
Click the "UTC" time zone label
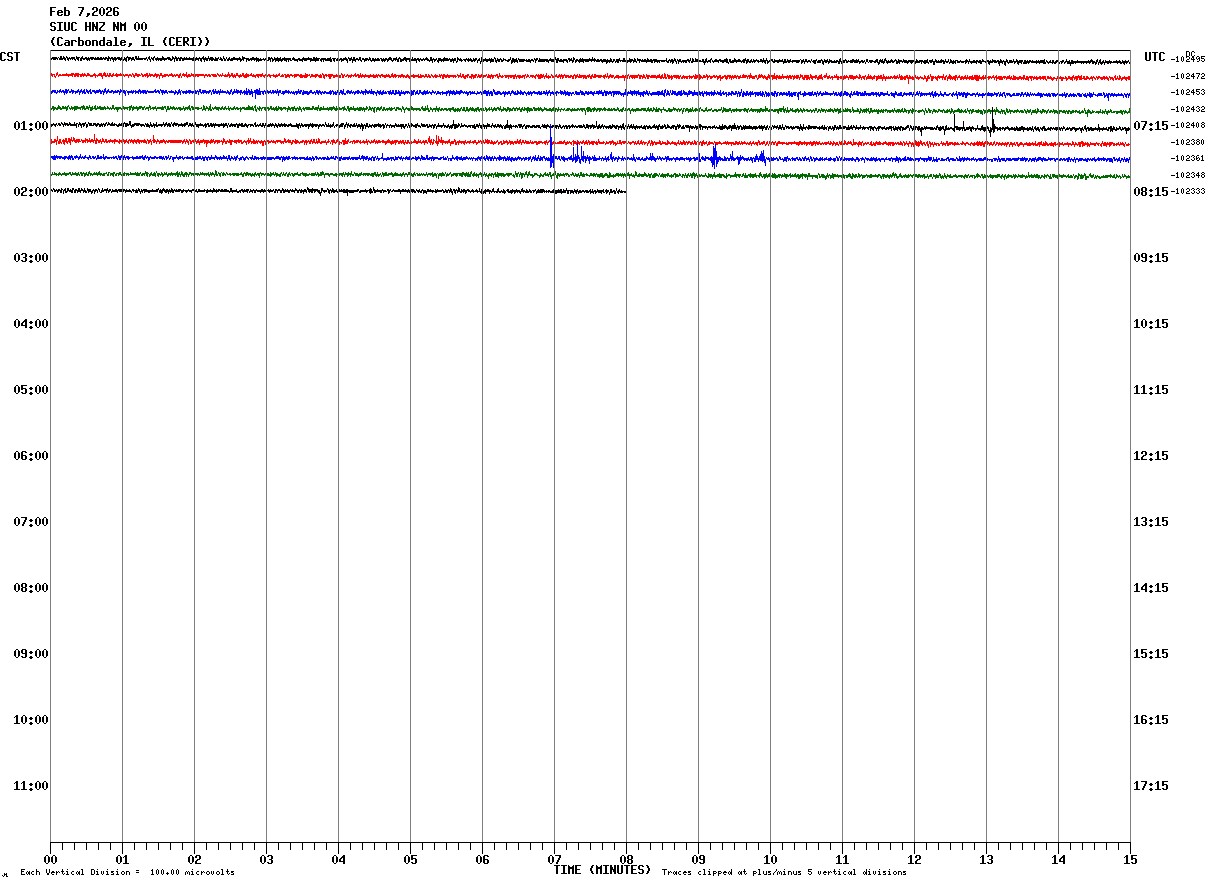click(x=1155, y=57)
